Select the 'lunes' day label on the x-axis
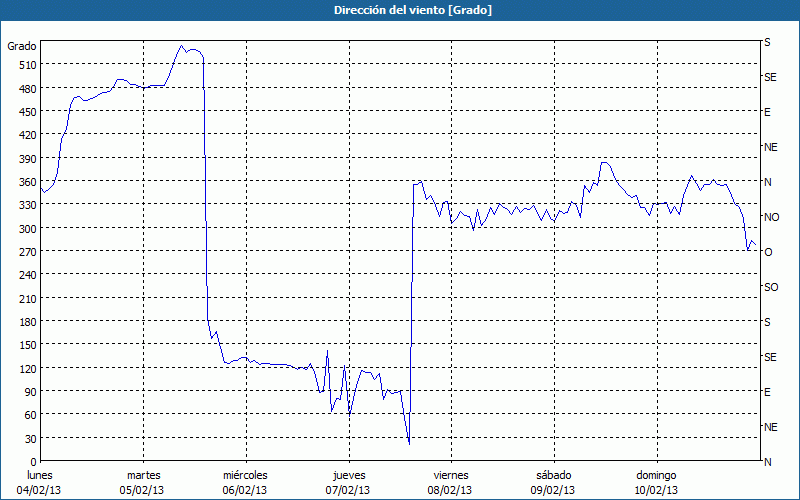800x500 pixels. pos(40,475)
